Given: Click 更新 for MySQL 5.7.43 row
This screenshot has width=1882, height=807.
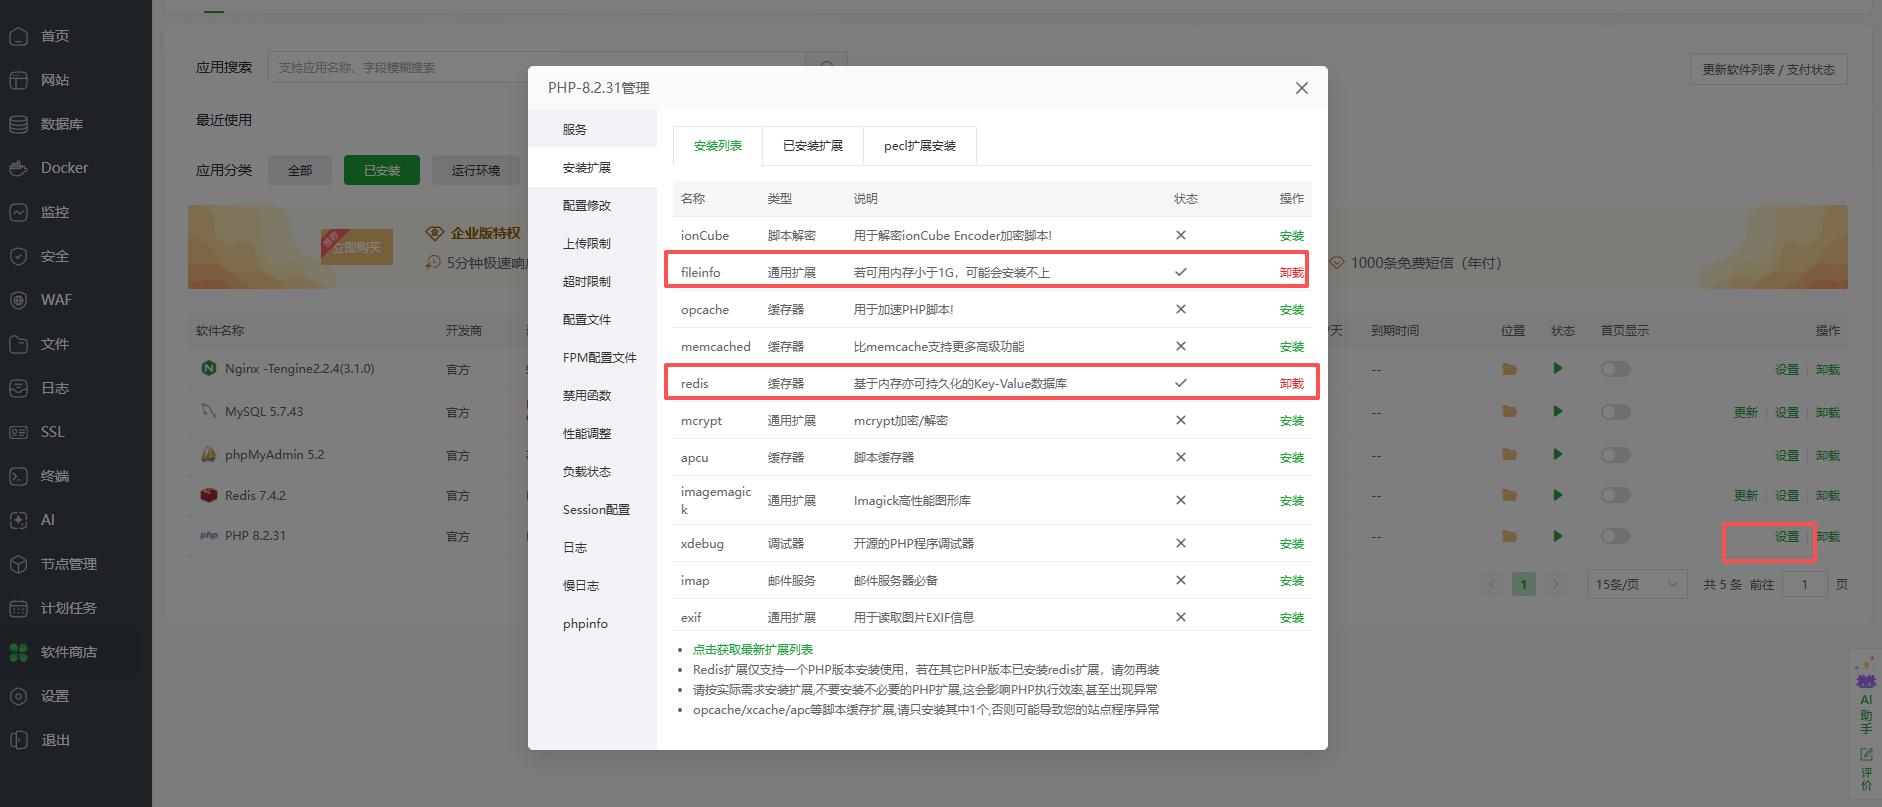Looking at the screenshot, I should (1746, 413).
